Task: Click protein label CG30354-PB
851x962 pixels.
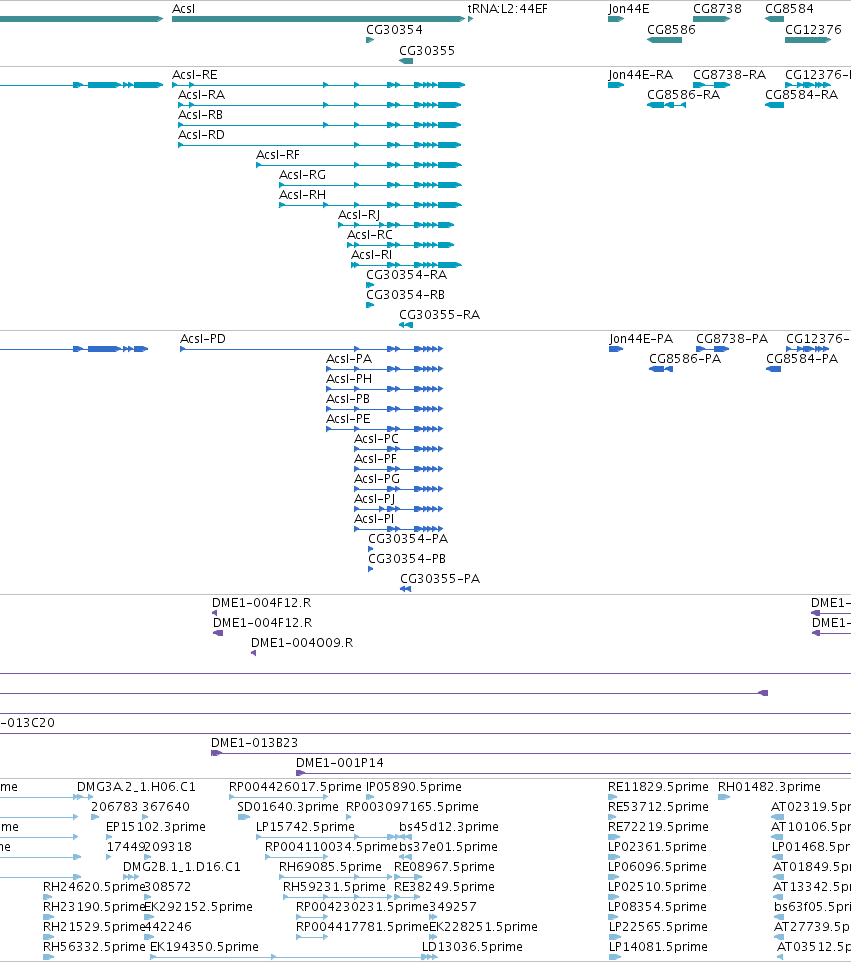Action: 407,558
